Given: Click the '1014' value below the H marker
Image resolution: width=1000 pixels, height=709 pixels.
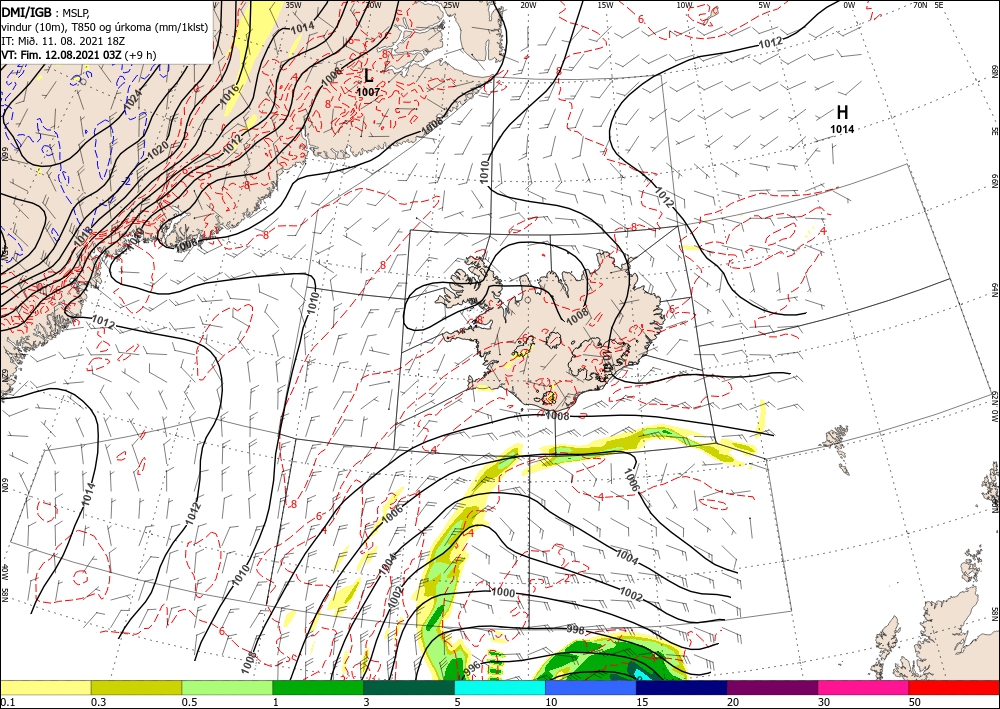Looking at the screenshot, I should 842,129.
